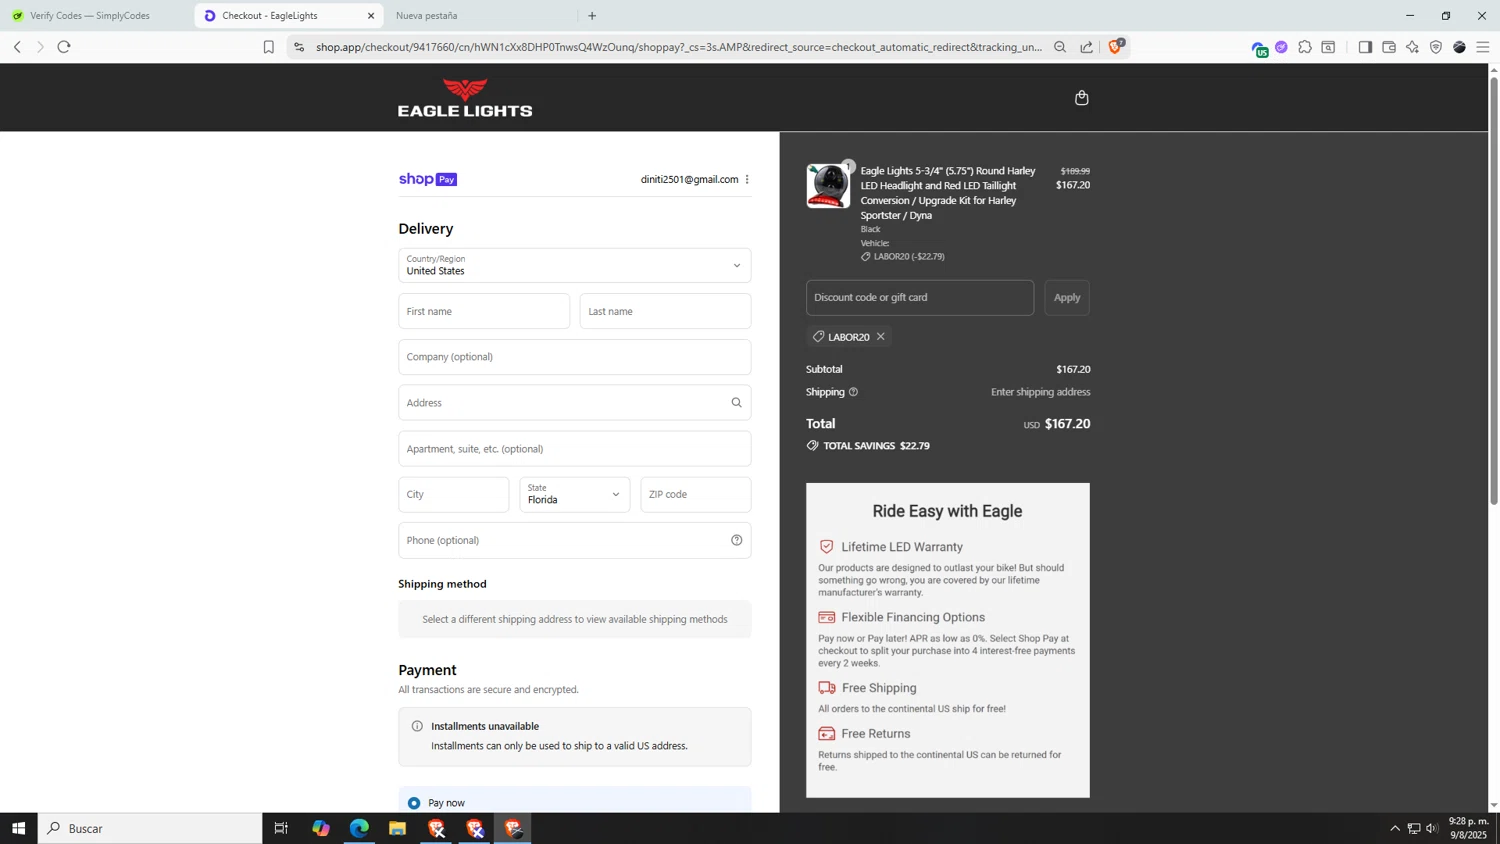The width and height of the screenshot is (1500, 844).
Task: Open Microsoft Edge from the taskbar
Action: click(359, 828)
